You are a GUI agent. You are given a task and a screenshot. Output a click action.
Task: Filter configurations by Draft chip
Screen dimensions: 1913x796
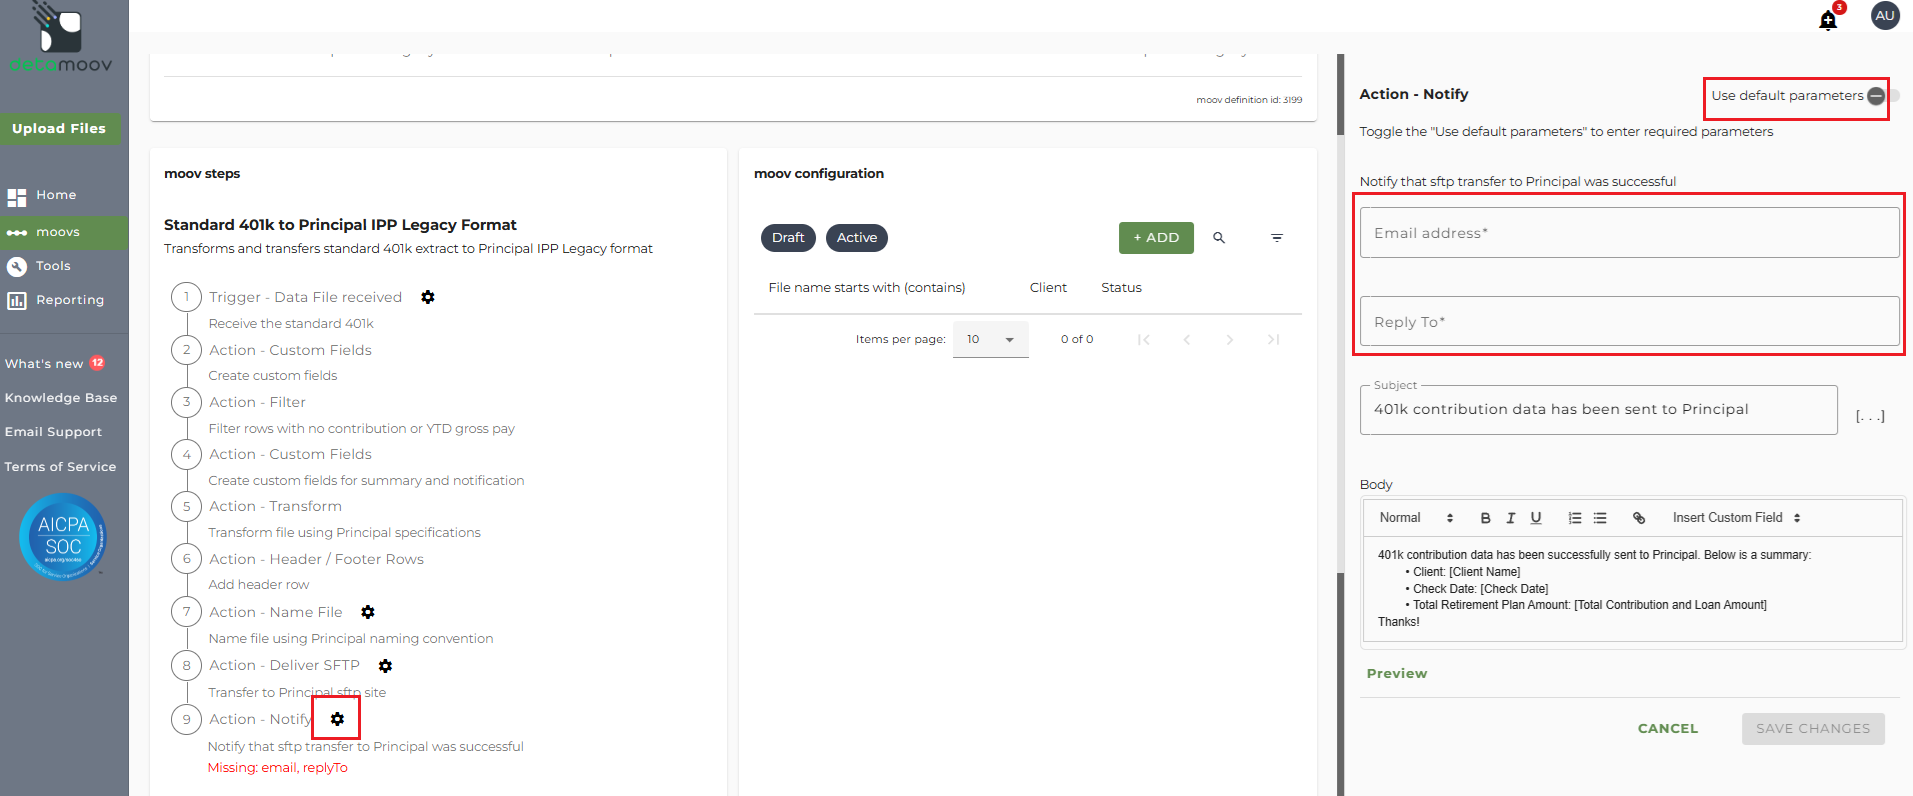tap(788, 238)
